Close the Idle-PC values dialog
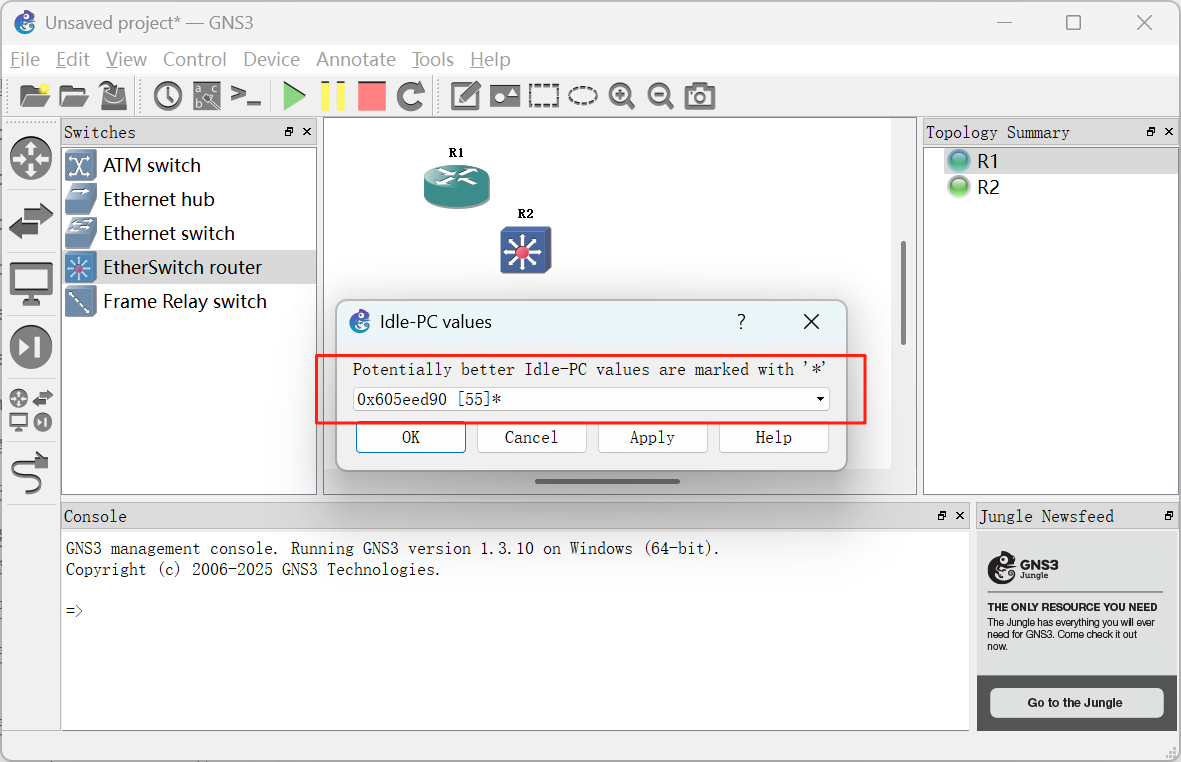Viewport: 1181px width, 762px height. click(x=811, y=322)
